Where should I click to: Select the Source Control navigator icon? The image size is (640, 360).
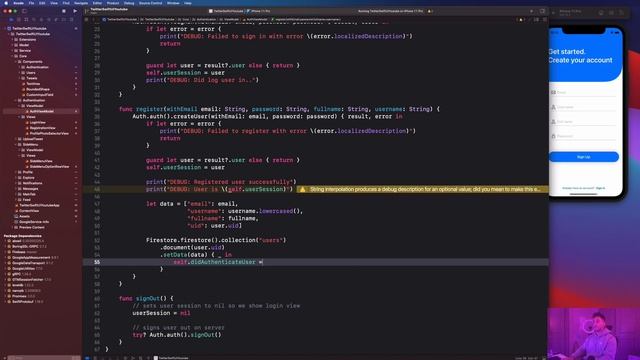pyautogui.click(x=18, y=19)
